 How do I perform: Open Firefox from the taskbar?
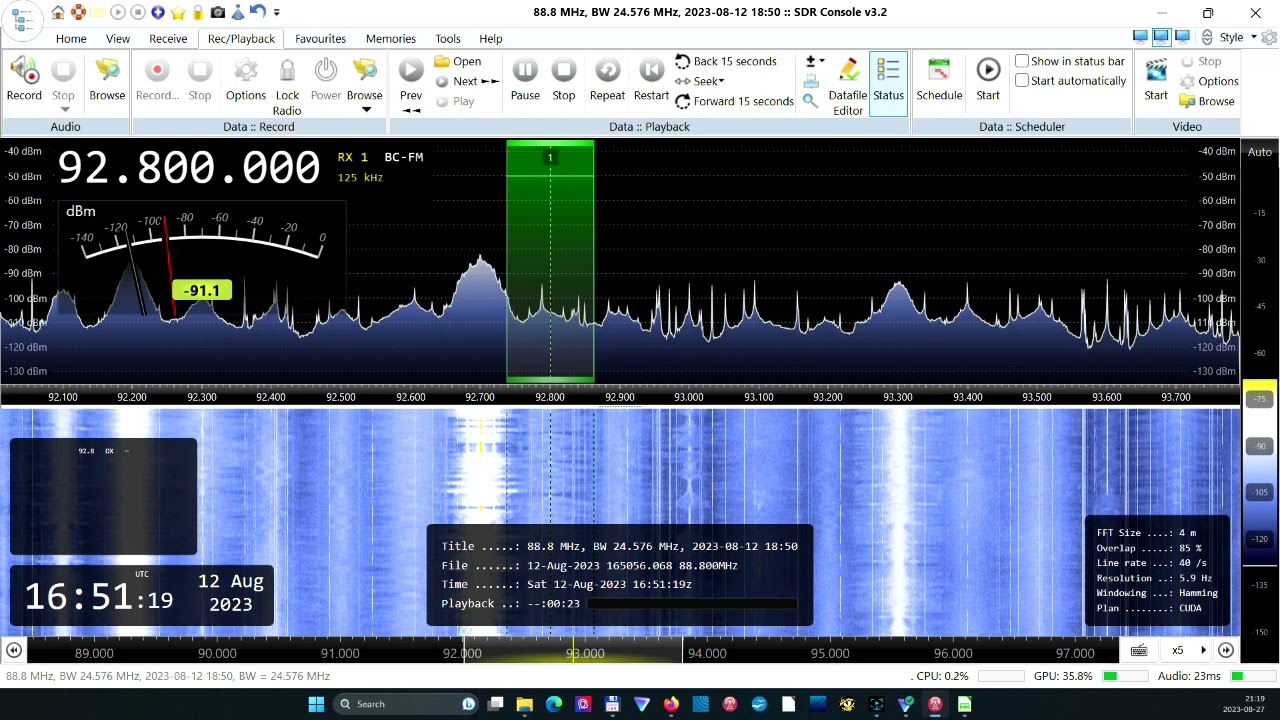671,704
